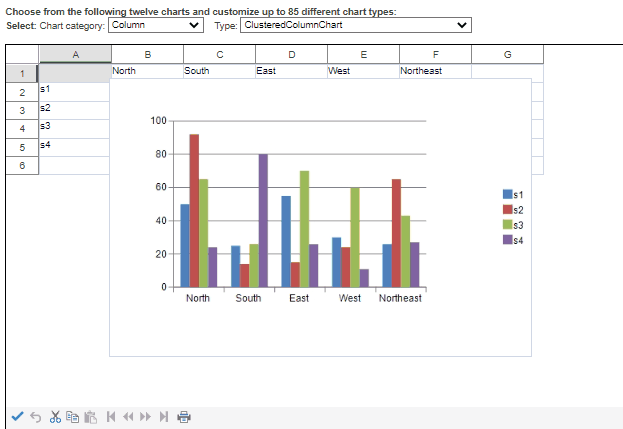This screenshot has height=429, width=623.
Task: Open the chart Type dropdown
Action: click(x=355, y=25)
